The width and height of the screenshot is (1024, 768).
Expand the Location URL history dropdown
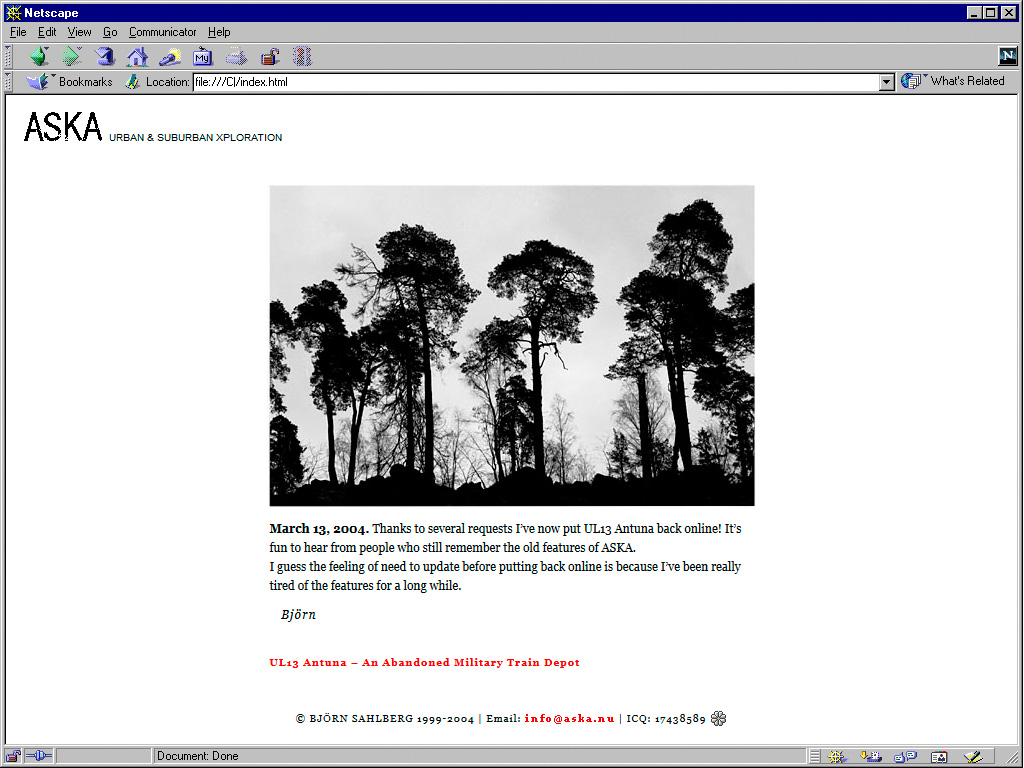click(x=887, y=82)
